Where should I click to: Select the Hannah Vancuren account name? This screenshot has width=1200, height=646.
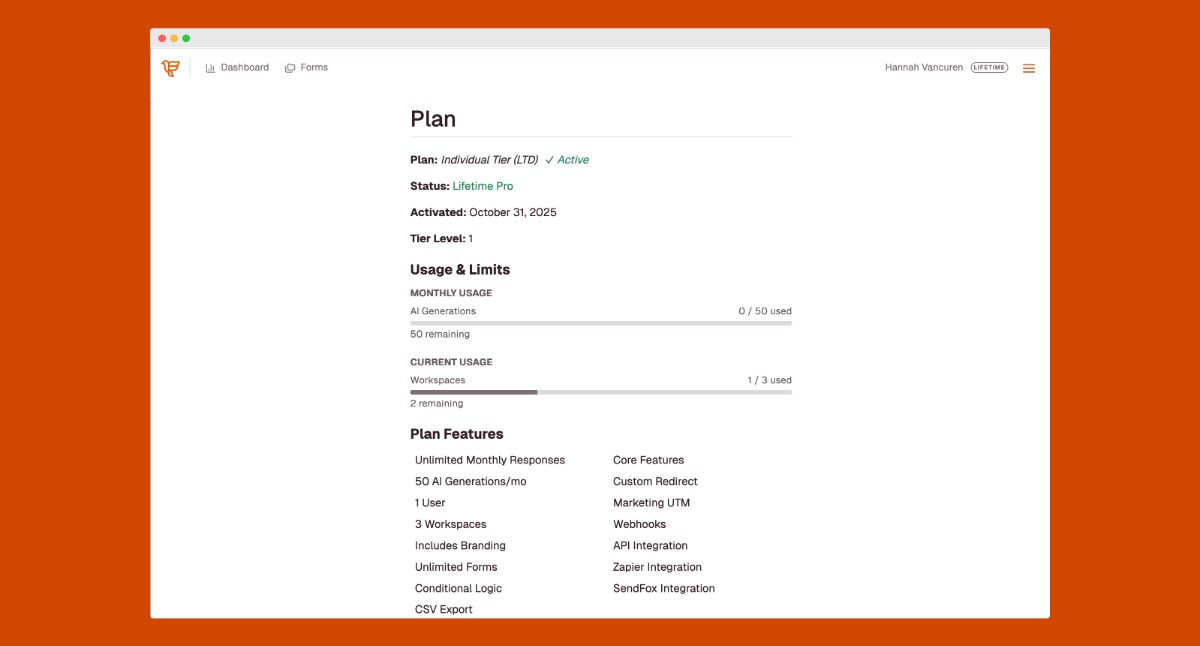coord(924,68)
